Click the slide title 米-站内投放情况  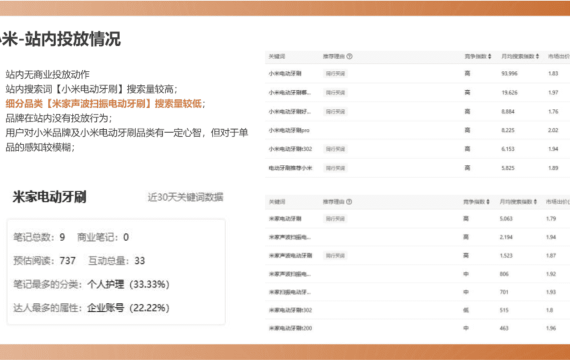click(x=61, y=39)
